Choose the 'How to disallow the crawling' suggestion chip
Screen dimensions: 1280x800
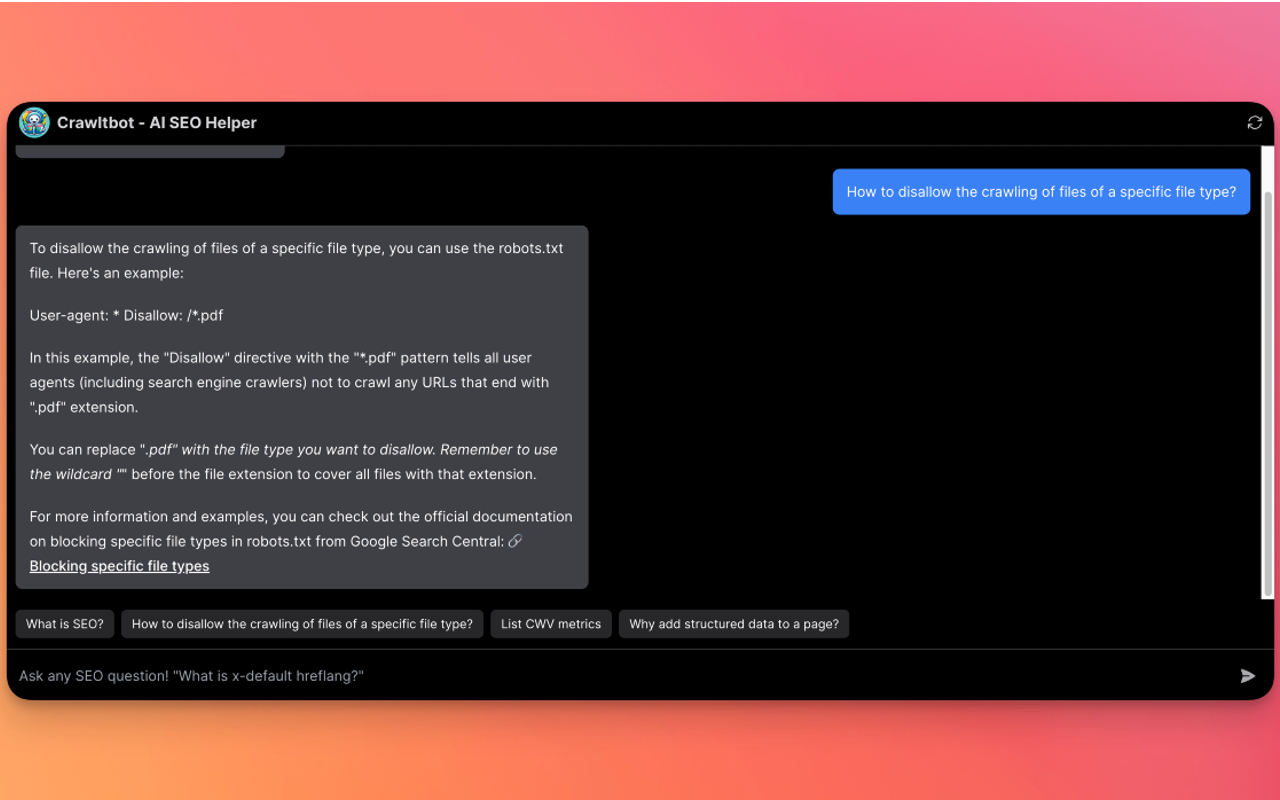click(x=302, y=624)
